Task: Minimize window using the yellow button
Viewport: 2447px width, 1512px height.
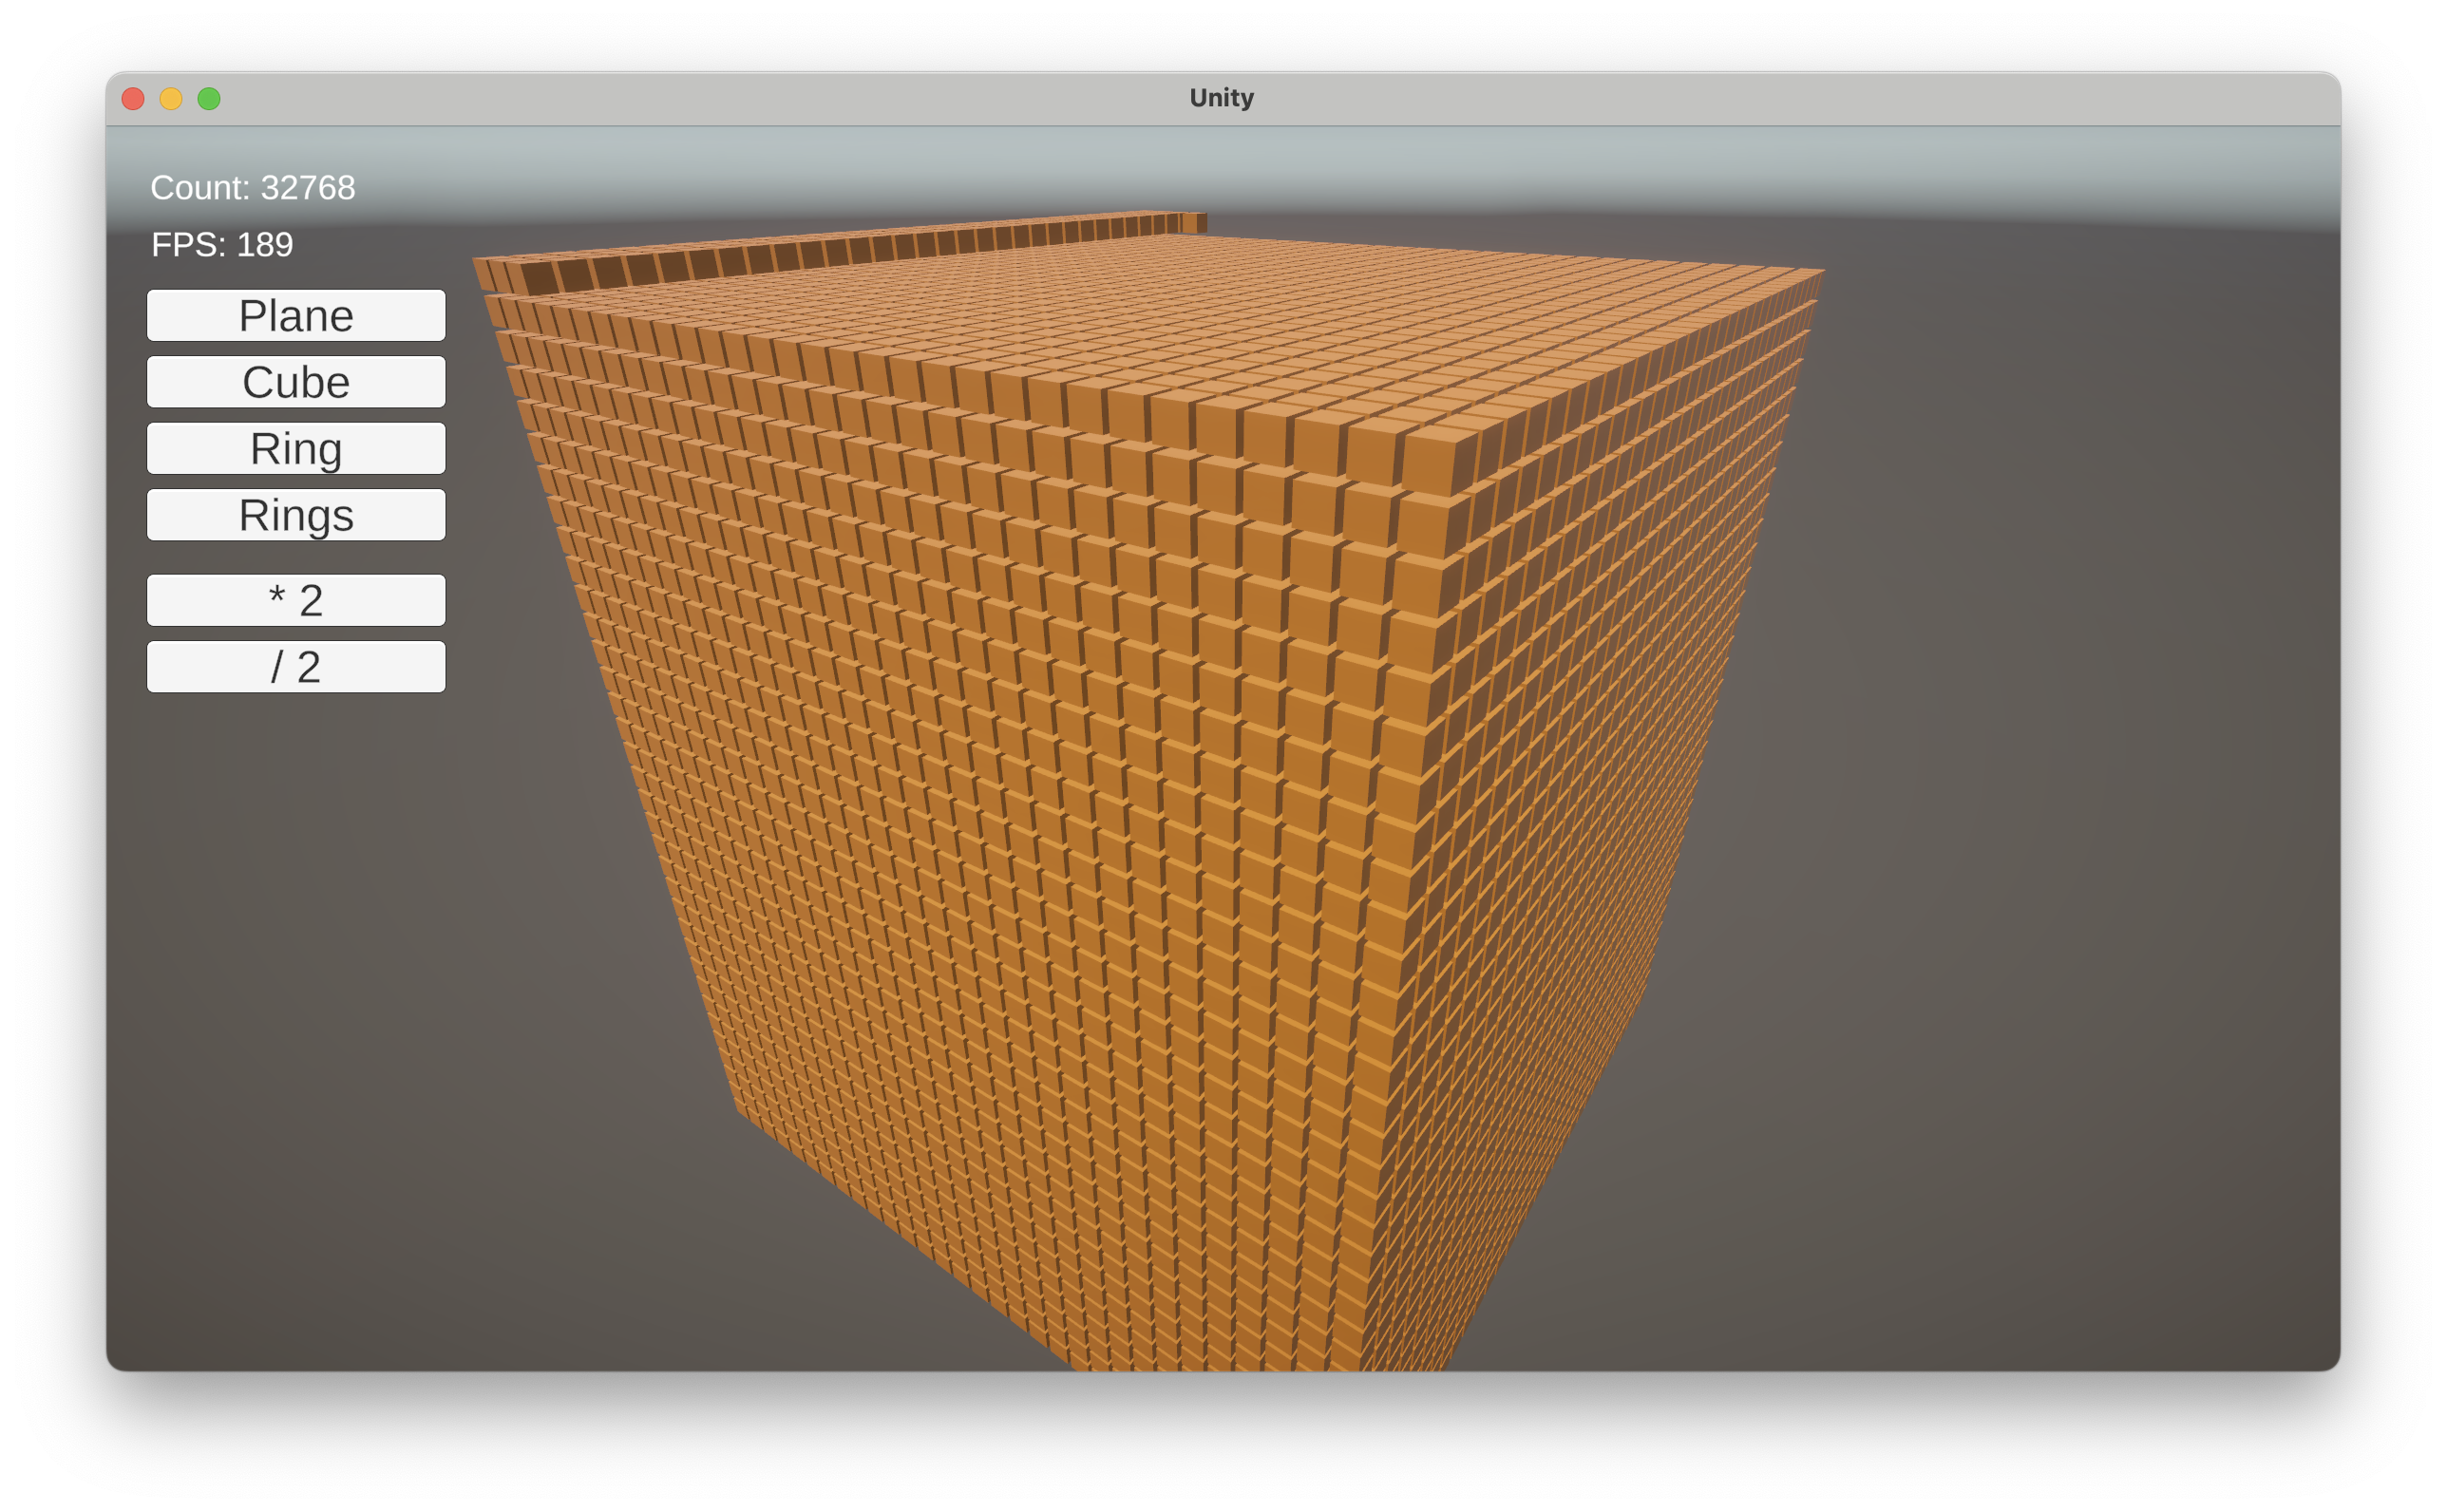Action: point(171,98)
